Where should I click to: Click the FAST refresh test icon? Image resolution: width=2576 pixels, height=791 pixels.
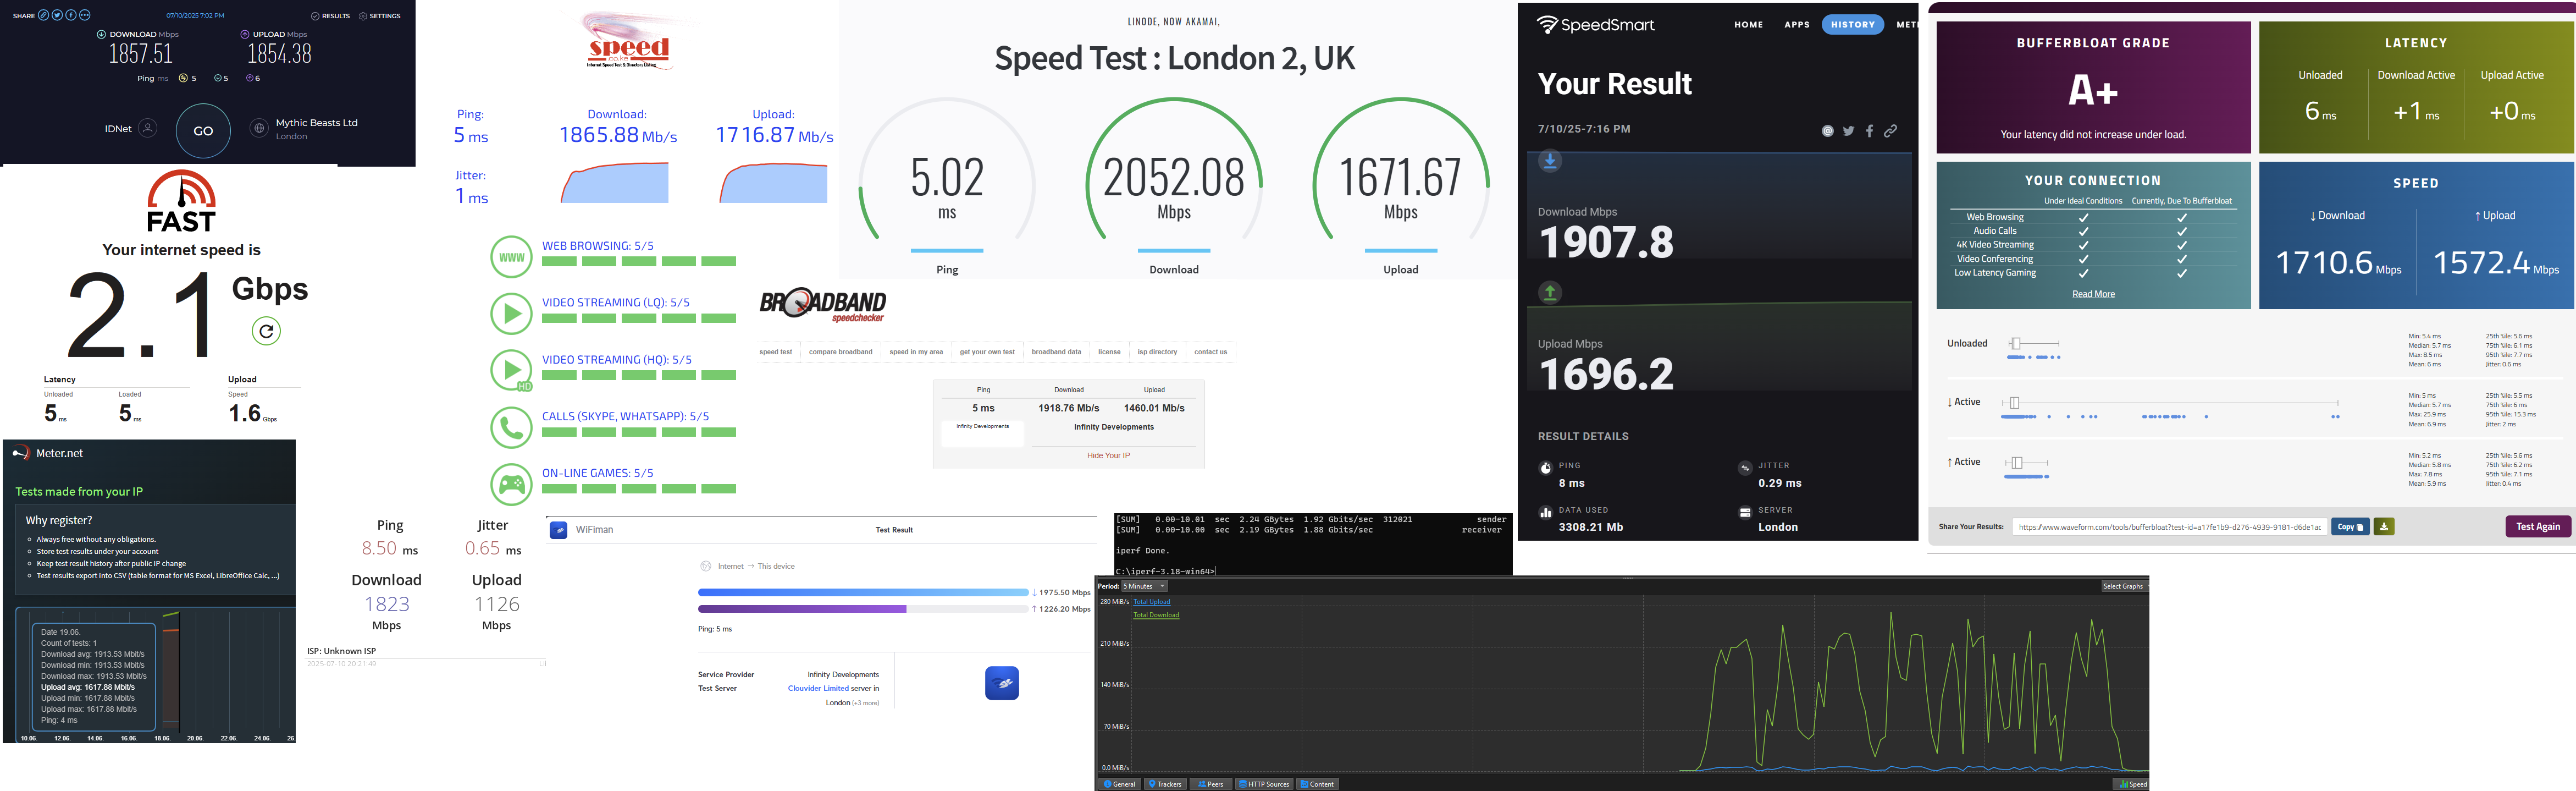[266, 331]
